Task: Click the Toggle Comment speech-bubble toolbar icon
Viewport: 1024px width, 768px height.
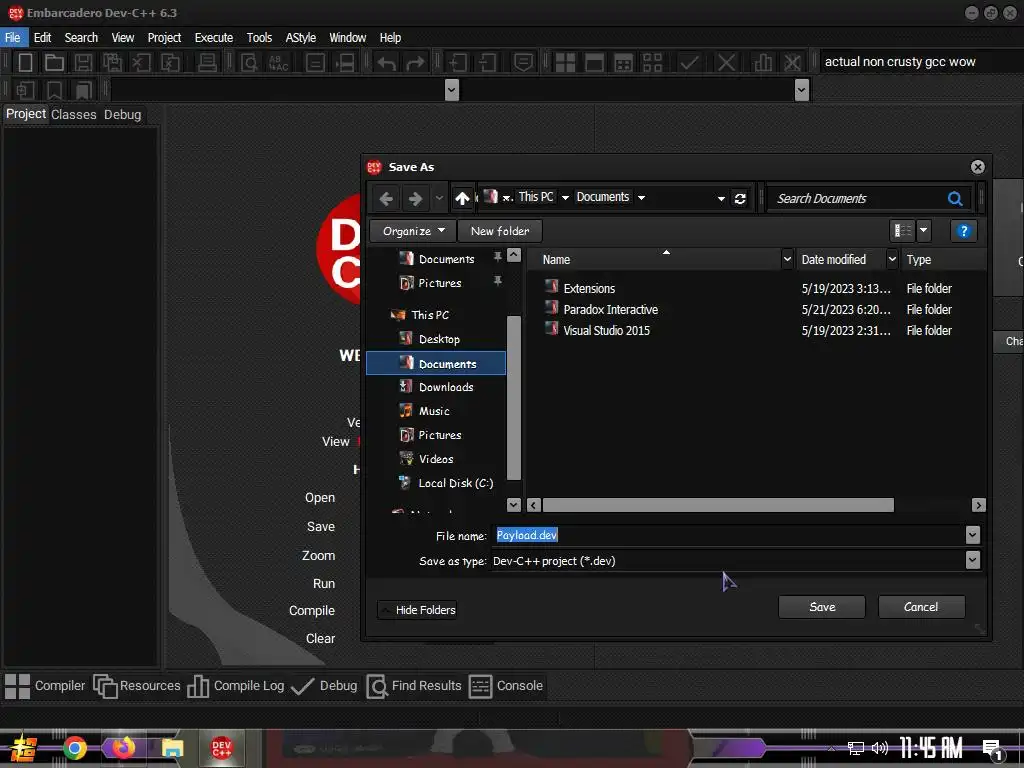Action: [x=523, y=63]
